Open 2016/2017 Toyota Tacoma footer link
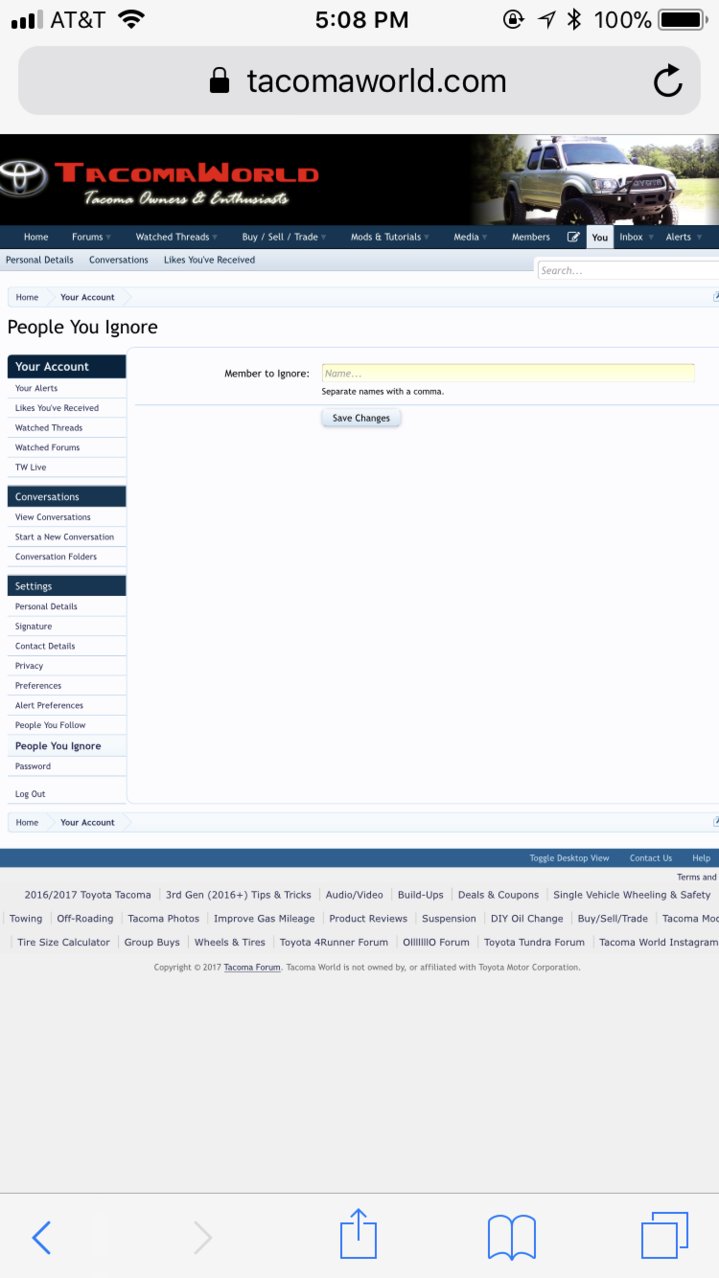The width and height of the screenshot is (719, 1278). (x=88, y=895)
